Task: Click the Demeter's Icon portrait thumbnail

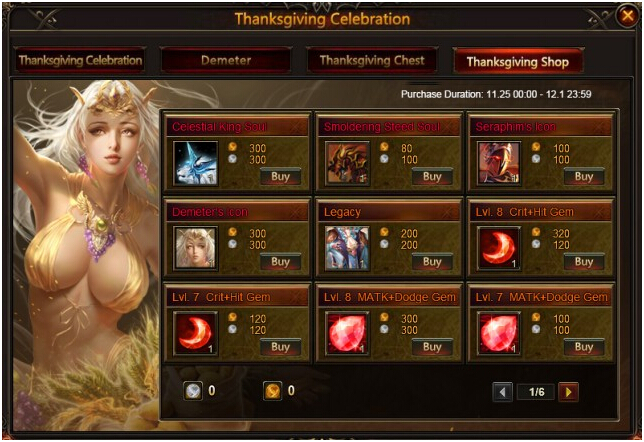Action: [196, 249]
